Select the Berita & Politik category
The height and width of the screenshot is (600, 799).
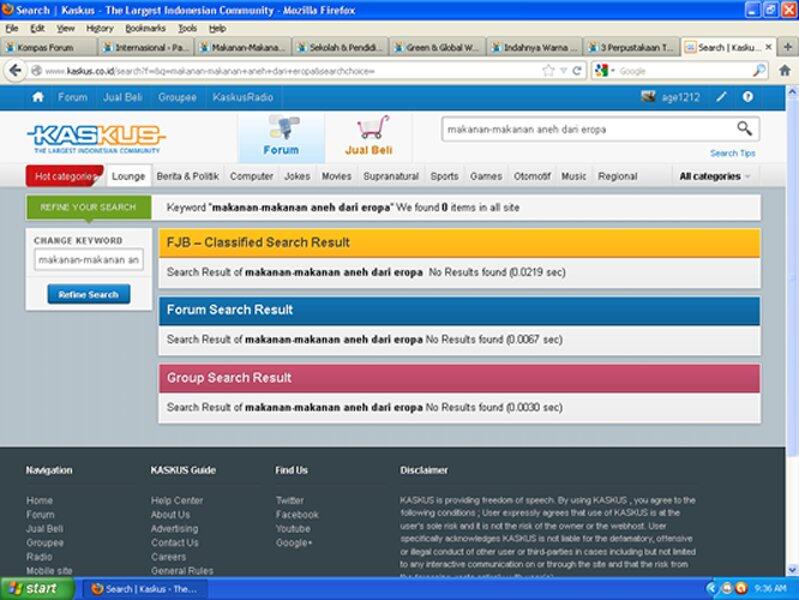[188, 176]
